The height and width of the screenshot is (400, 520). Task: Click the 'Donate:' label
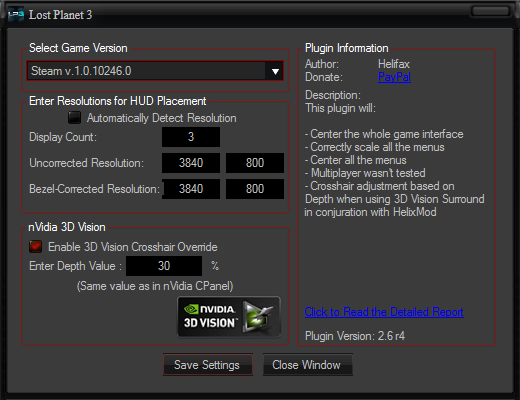coord(324,77)
